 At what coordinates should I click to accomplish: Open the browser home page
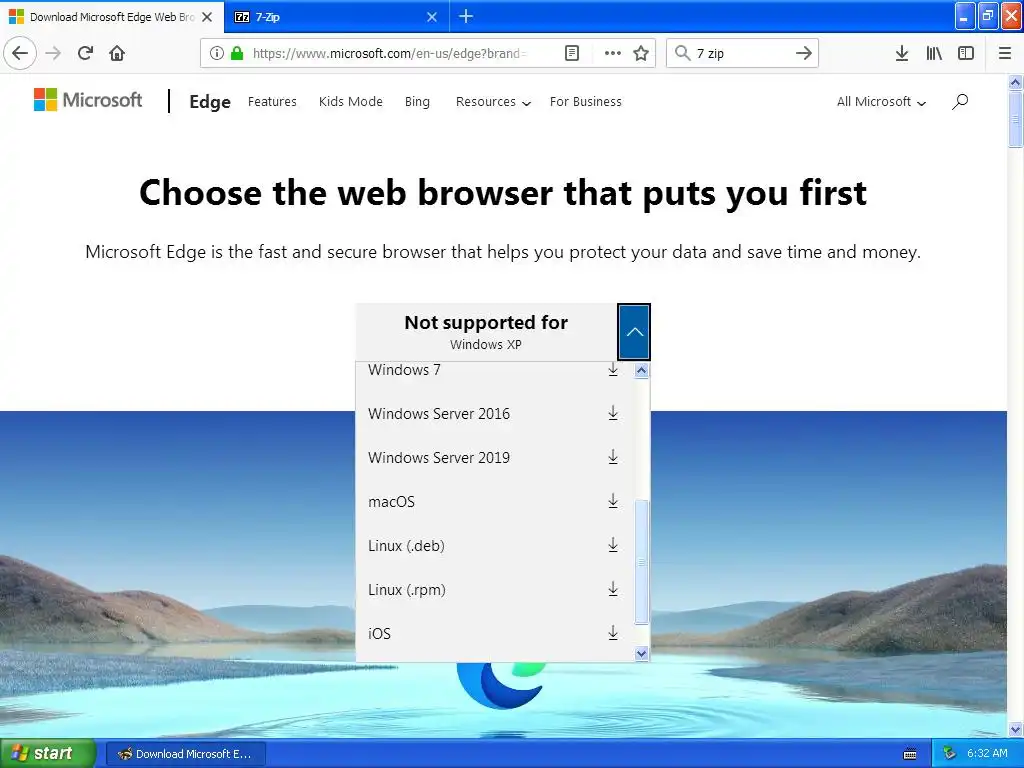tap(117, 53)
